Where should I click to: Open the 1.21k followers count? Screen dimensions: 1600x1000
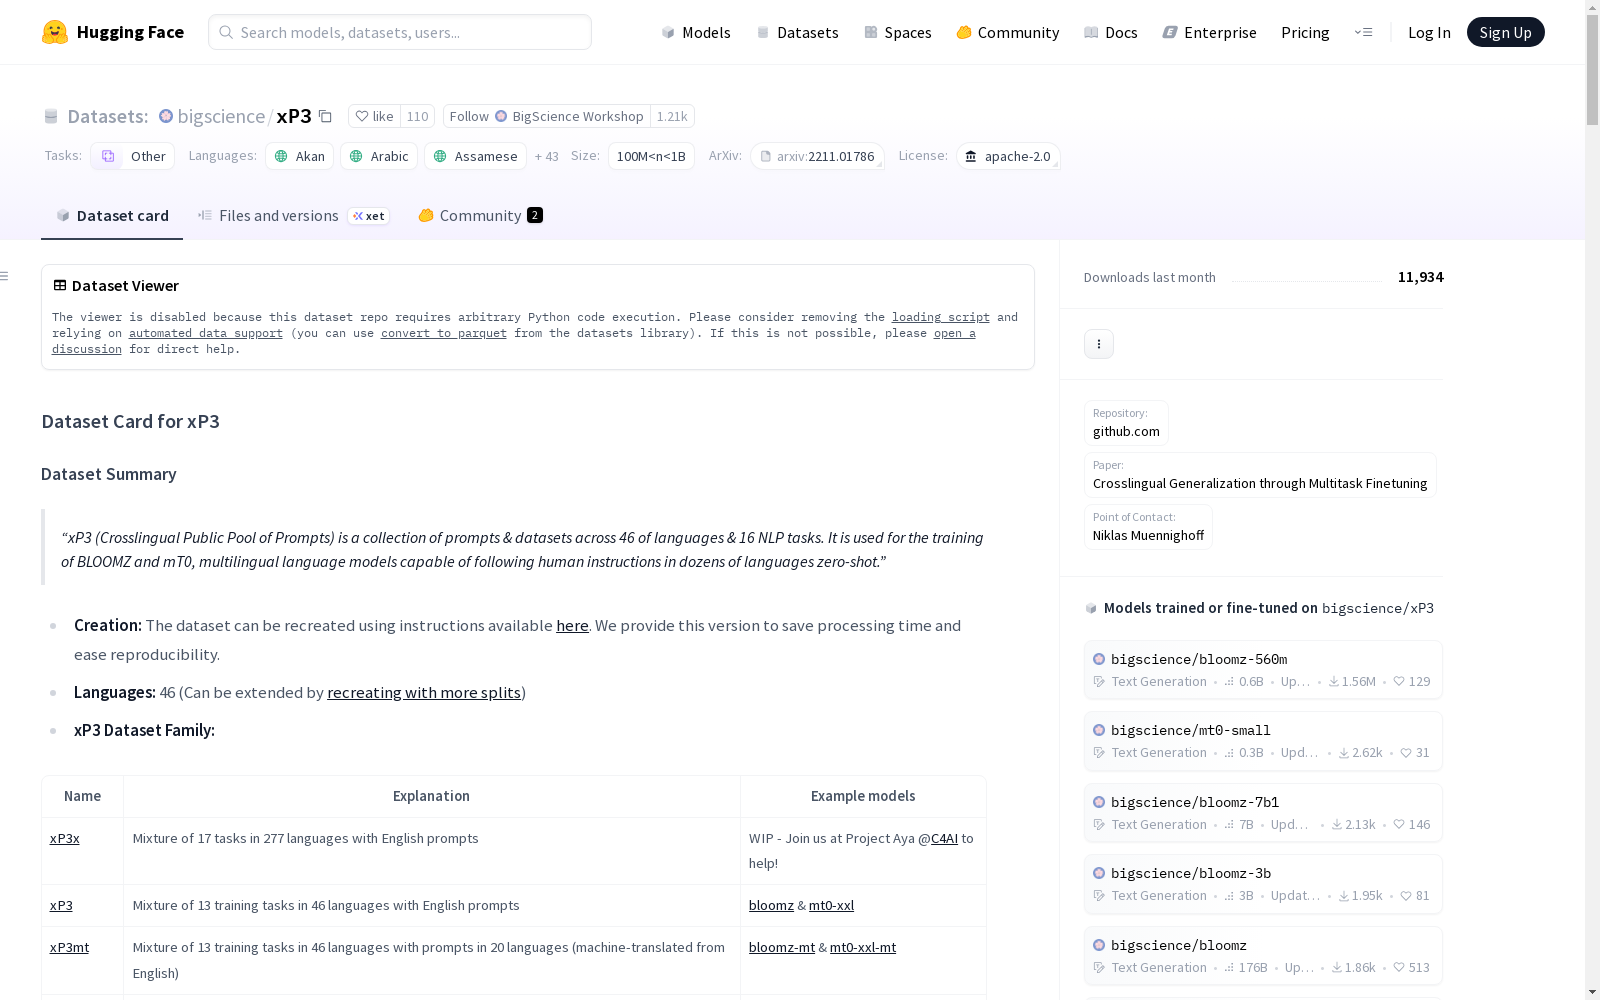click(x=672, y=116)
